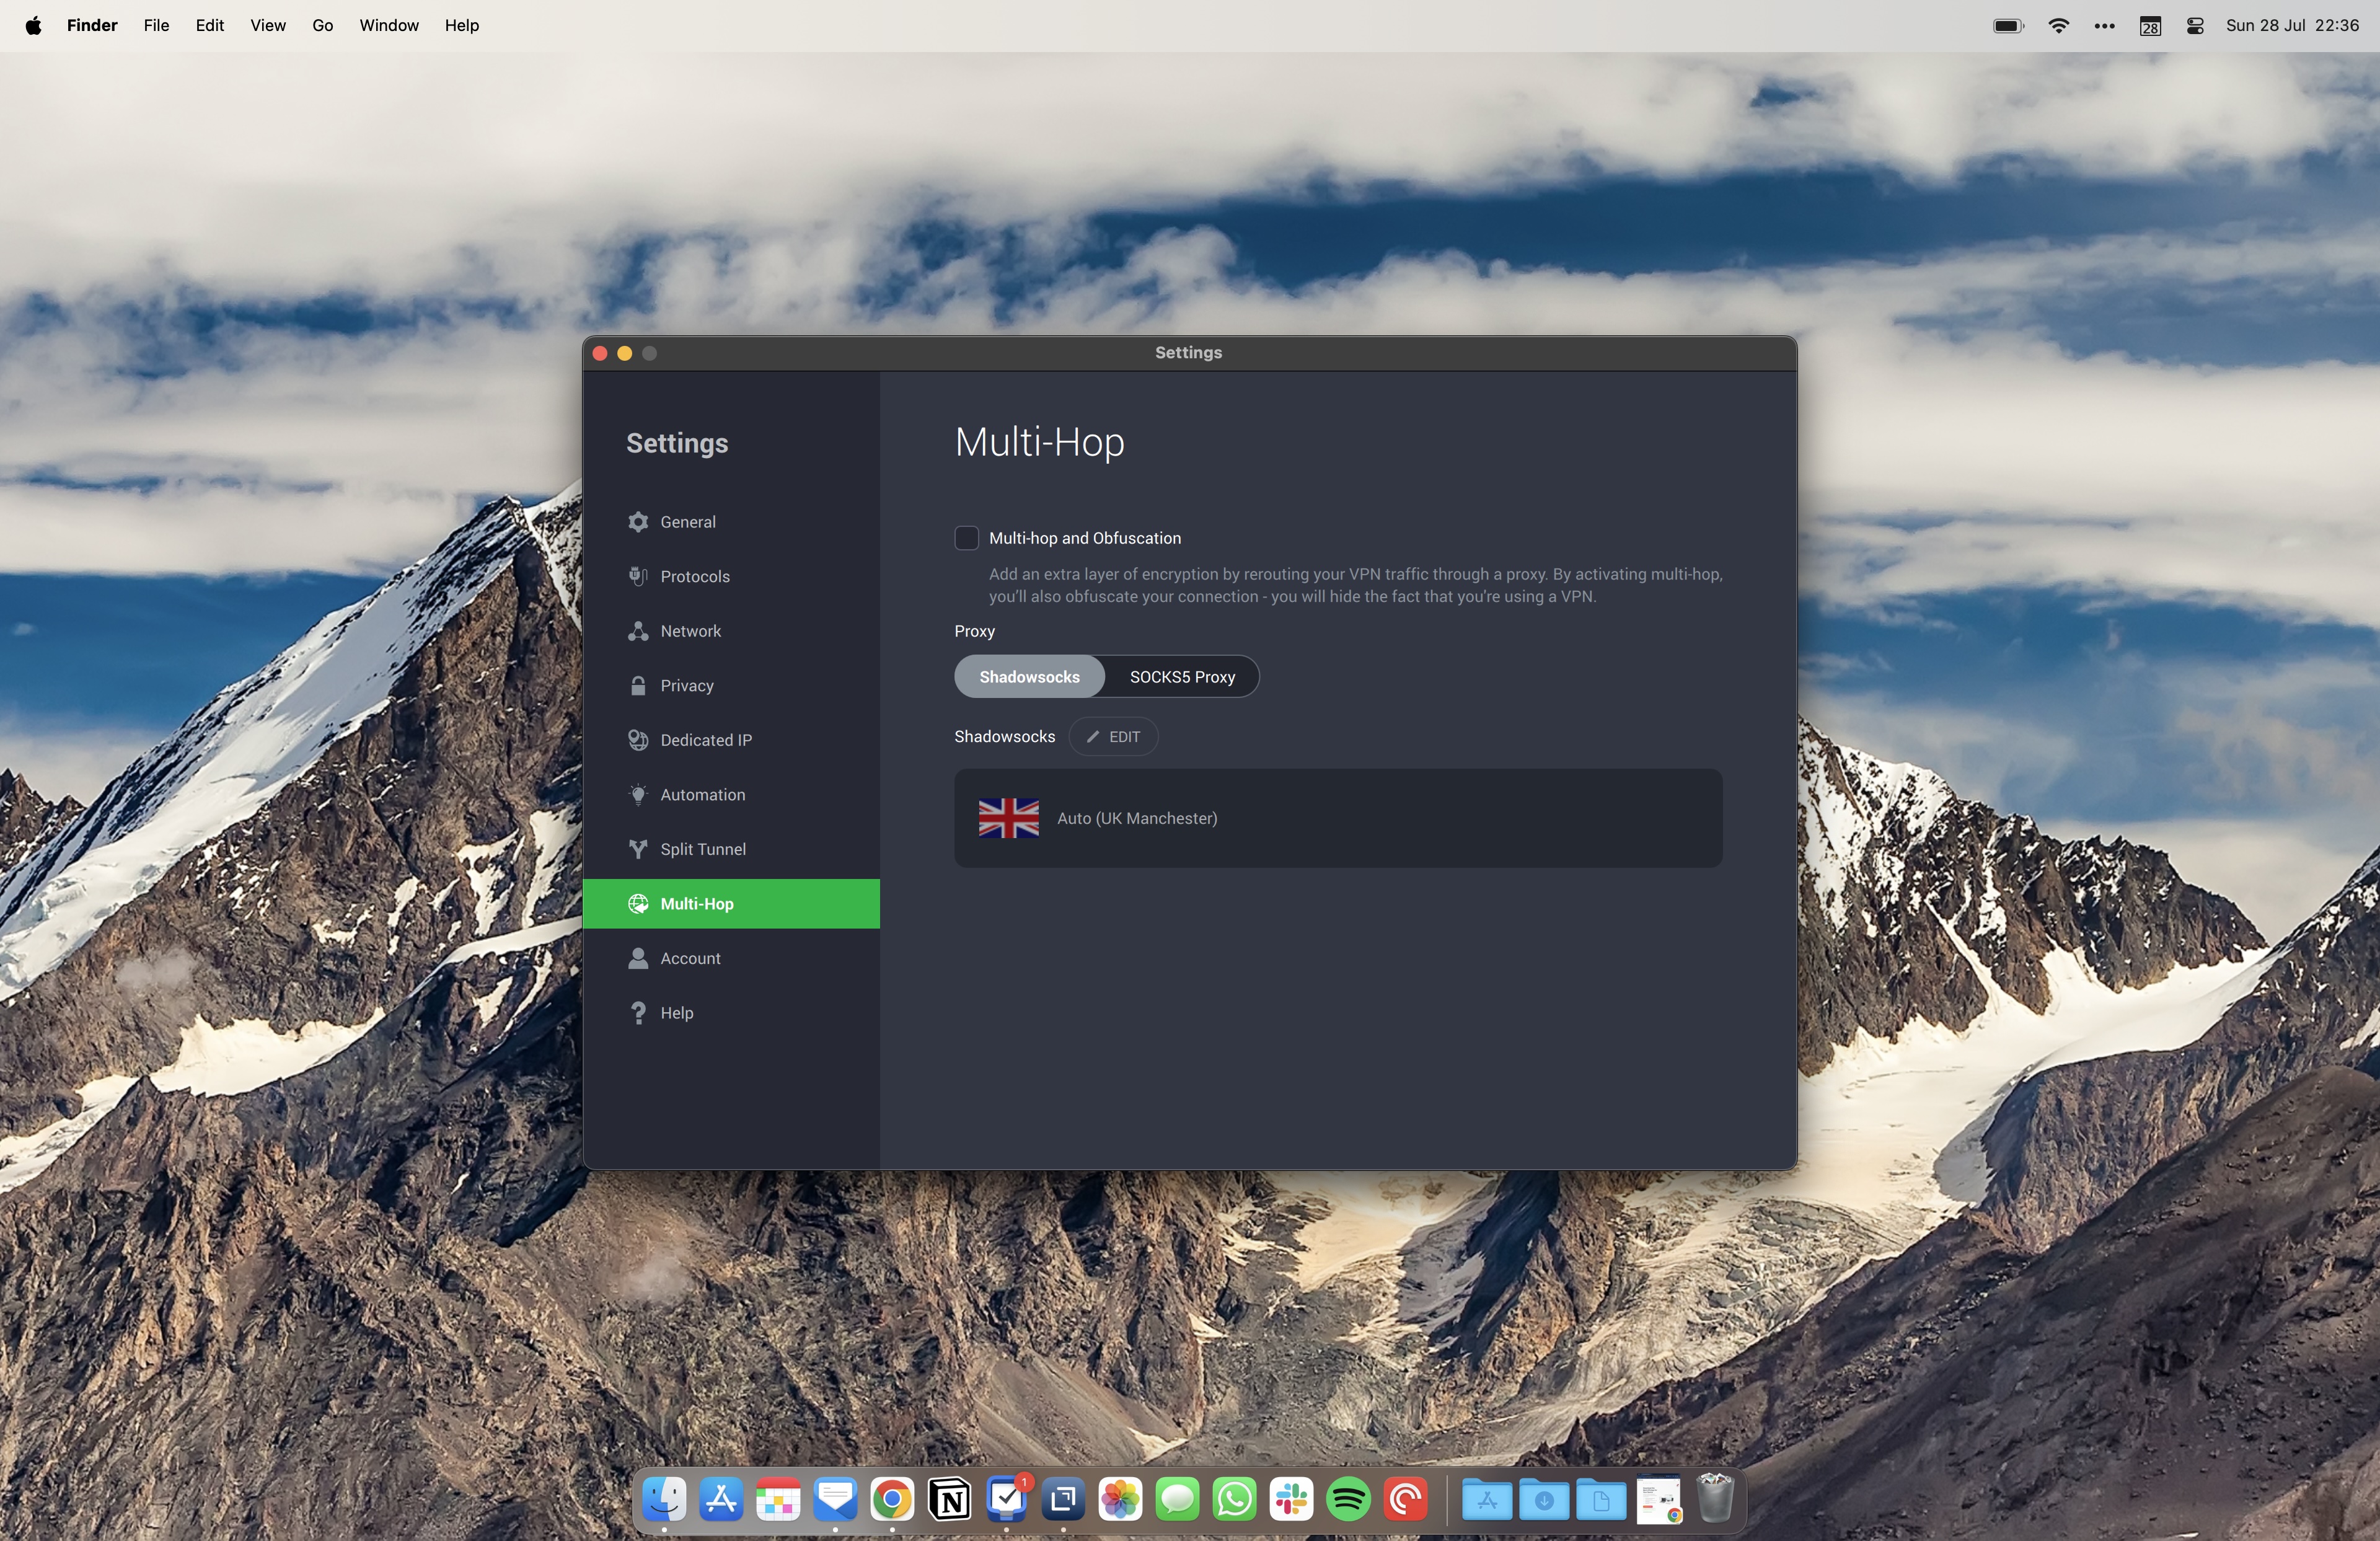Image resolution: width=2380 pixels, height=1541 pixels.
Task: Open the Help question mark icon
Action: coord(638,1013)
